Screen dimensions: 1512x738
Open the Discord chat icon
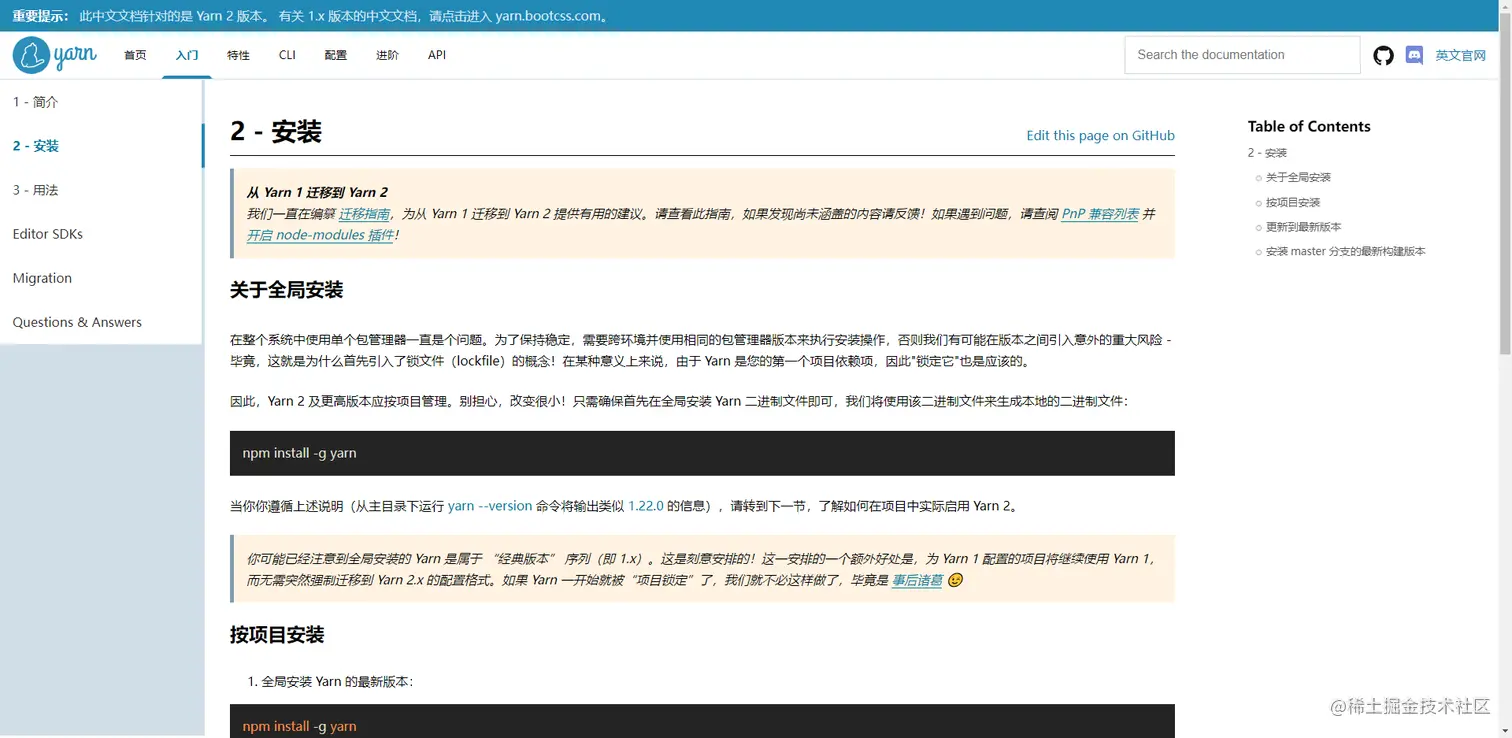click(x=1414, y=56)
